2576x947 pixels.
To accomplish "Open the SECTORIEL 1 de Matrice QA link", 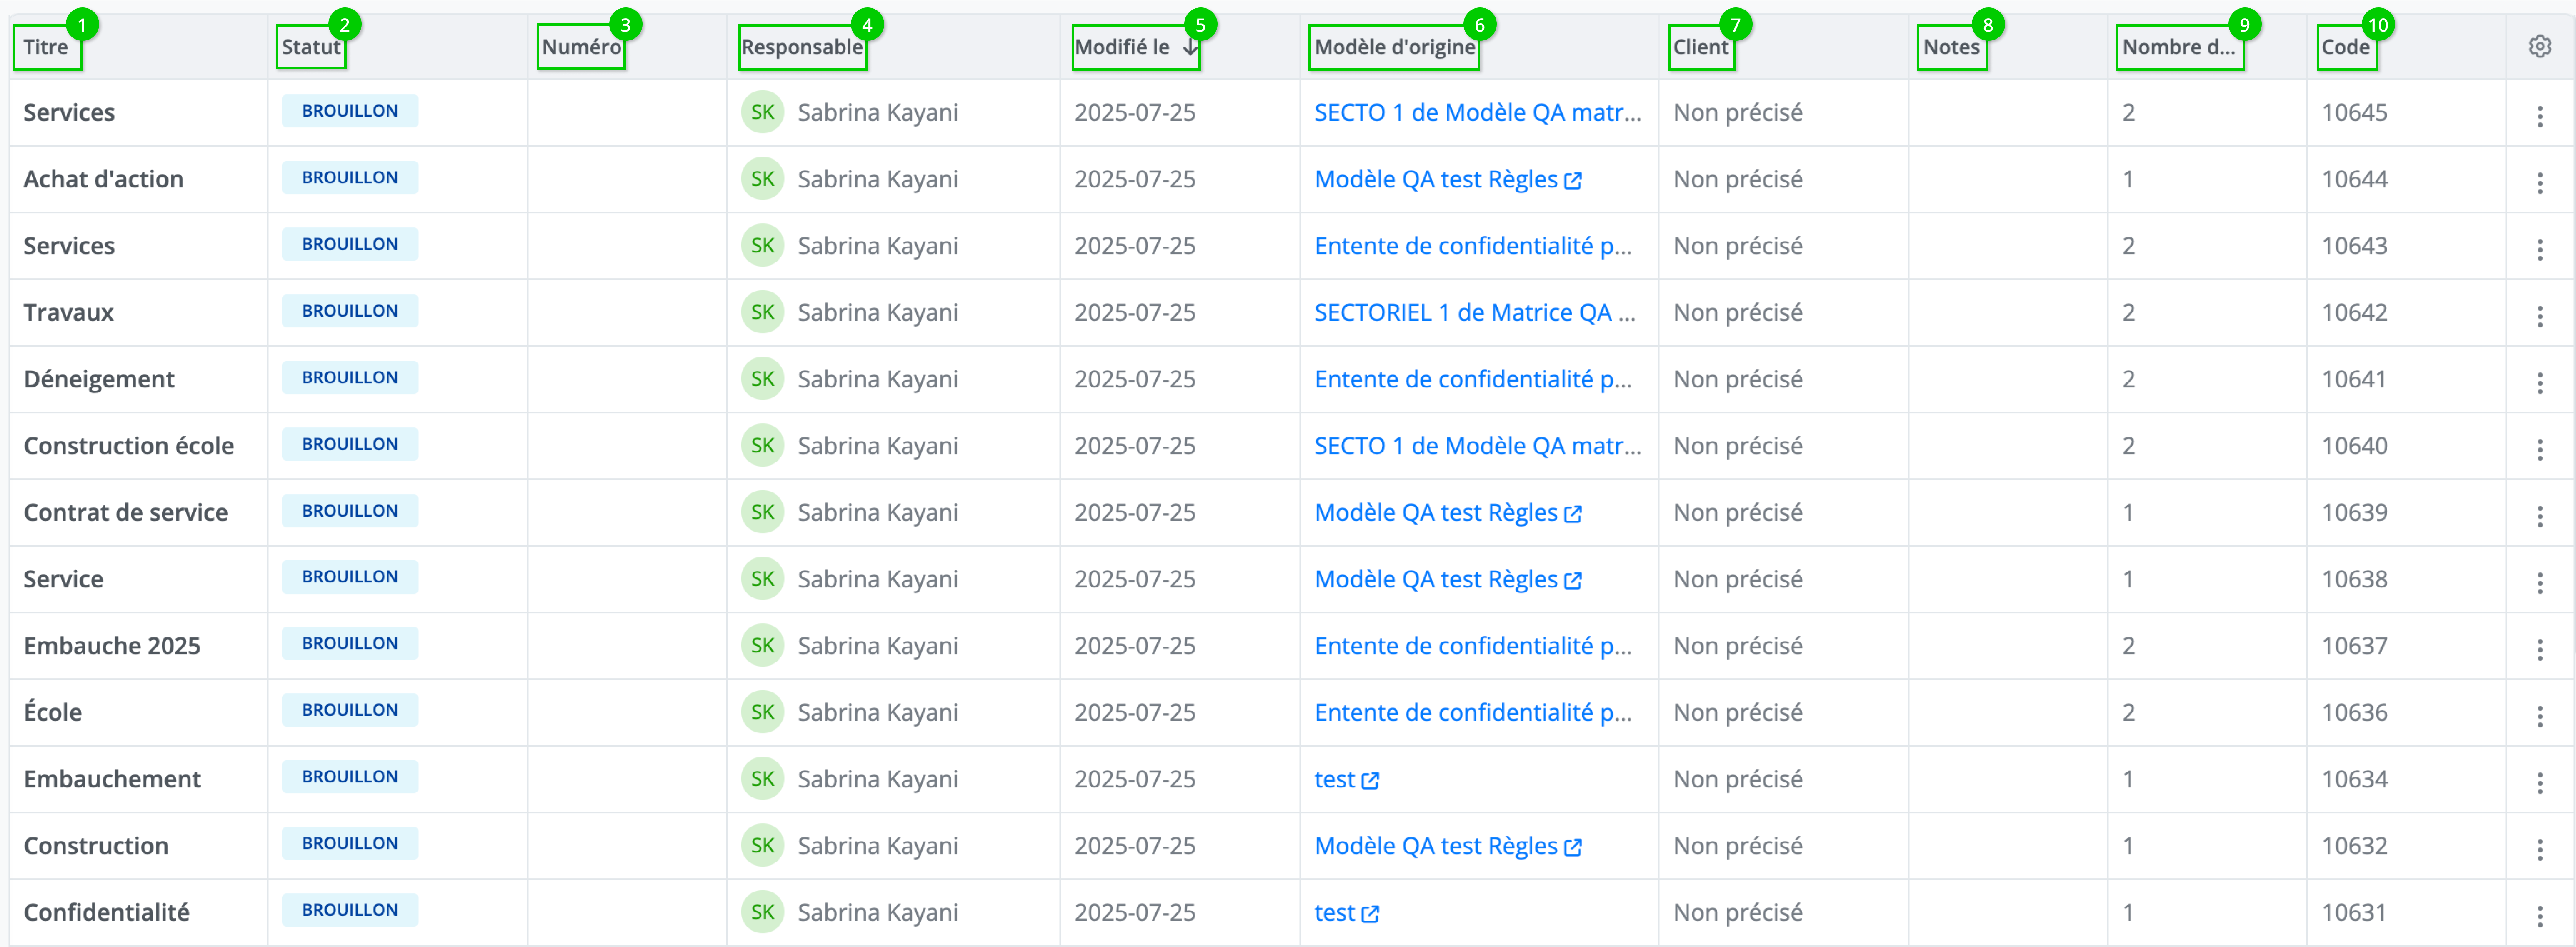I will click(x=1473, y=313).
